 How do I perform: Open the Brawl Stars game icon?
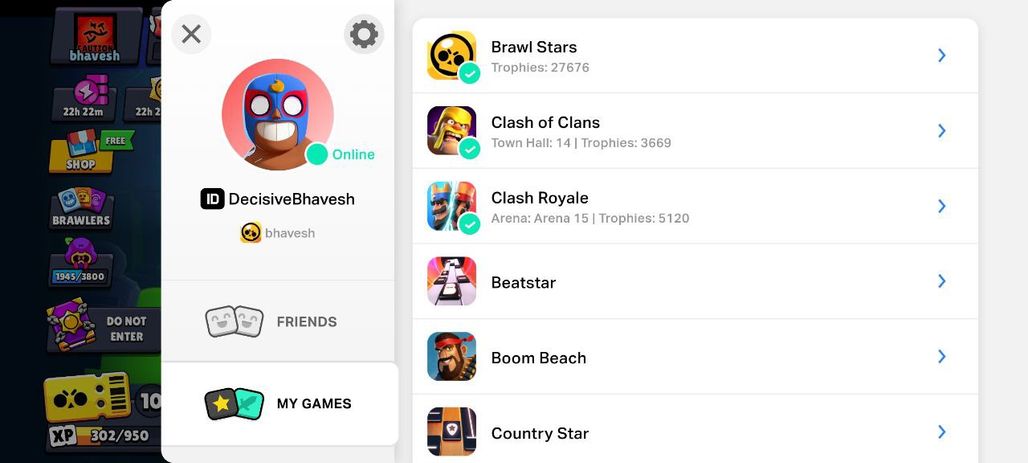point(452,56)
